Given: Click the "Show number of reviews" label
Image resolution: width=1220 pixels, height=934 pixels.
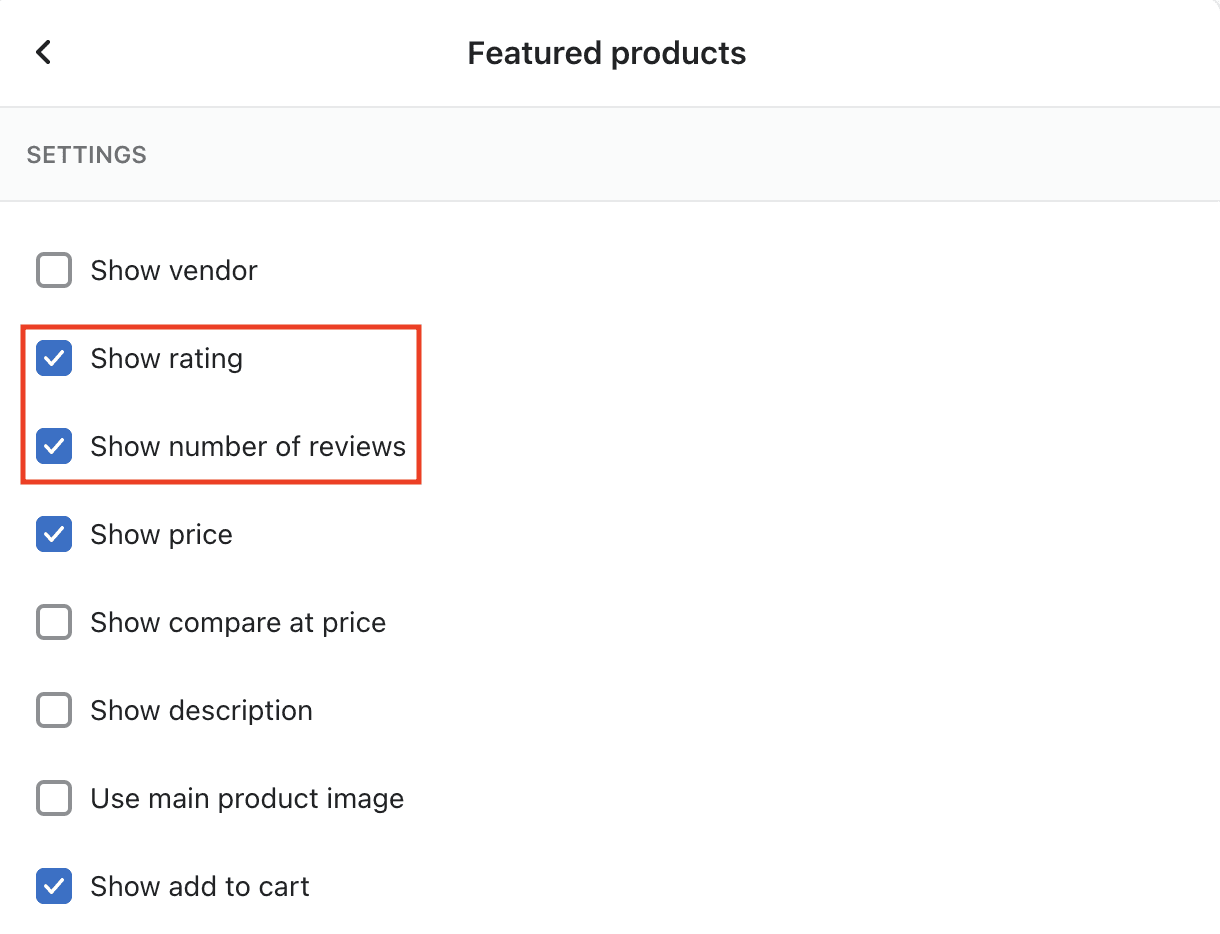Looking at the screenshot, I should 248,447.
